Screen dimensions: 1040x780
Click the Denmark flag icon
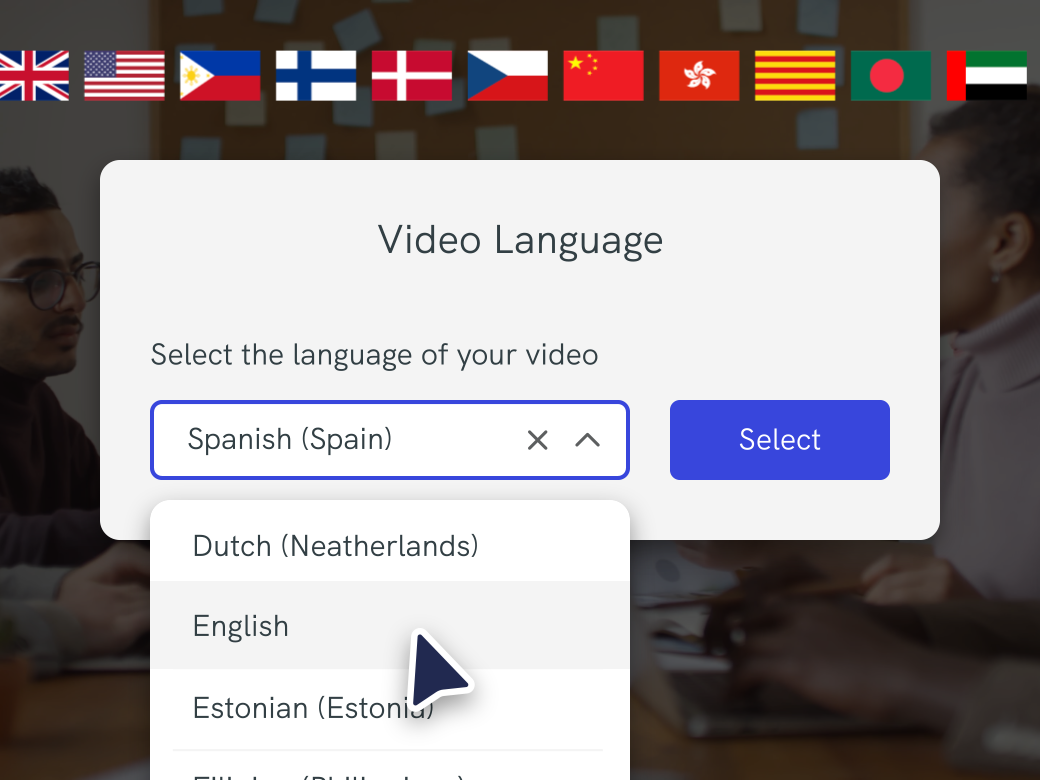(412, 76)
